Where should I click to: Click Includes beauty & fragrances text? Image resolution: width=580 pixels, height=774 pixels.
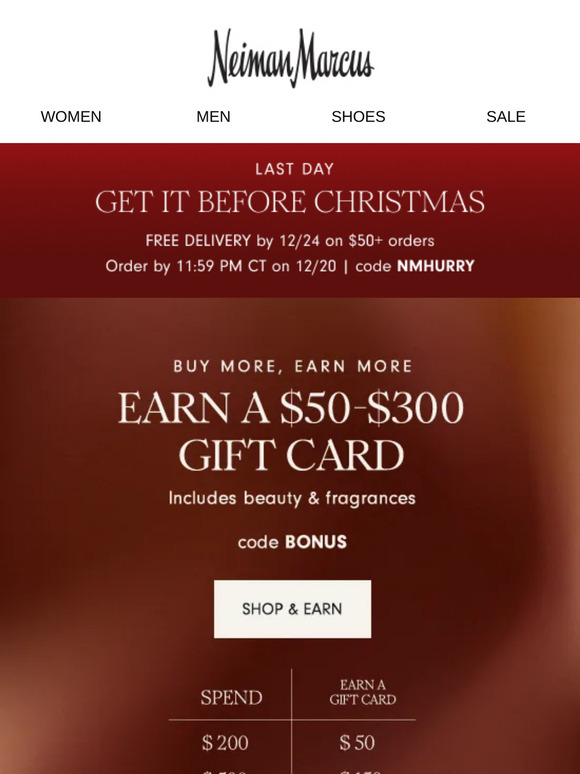click(x=292, y=498)
